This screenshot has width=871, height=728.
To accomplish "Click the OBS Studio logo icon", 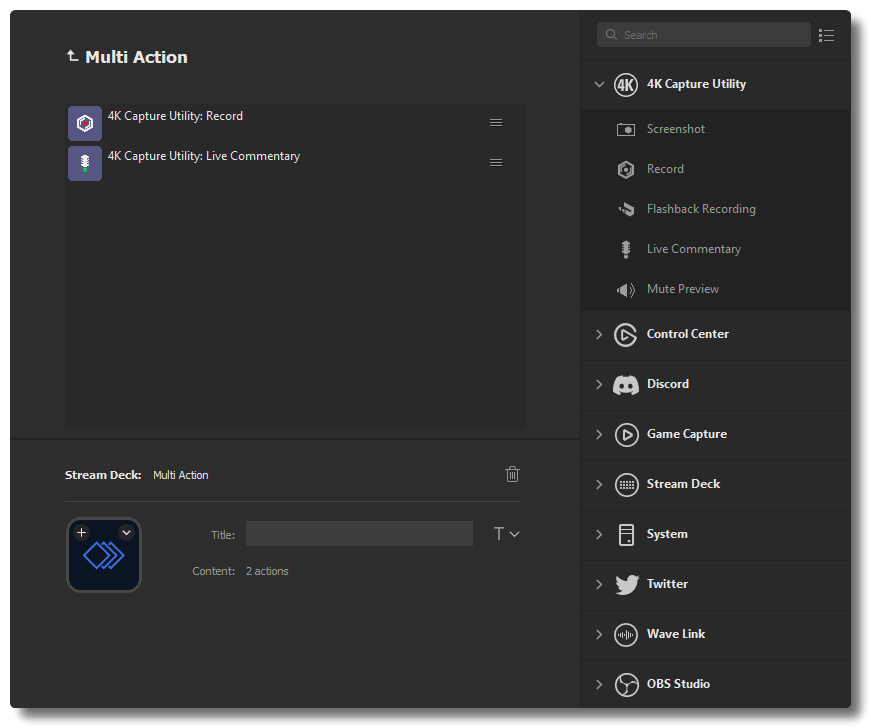I will click(x=627, y=685).
